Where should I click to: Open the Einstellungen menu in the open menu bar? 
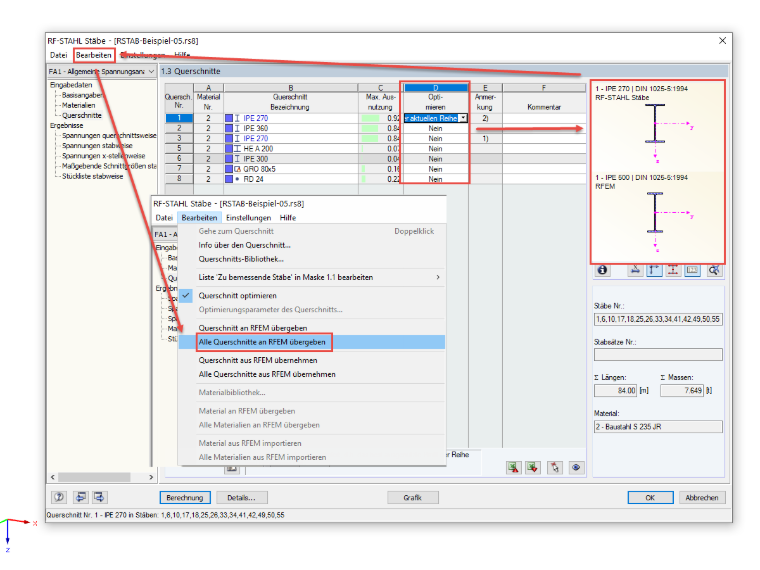248,218
